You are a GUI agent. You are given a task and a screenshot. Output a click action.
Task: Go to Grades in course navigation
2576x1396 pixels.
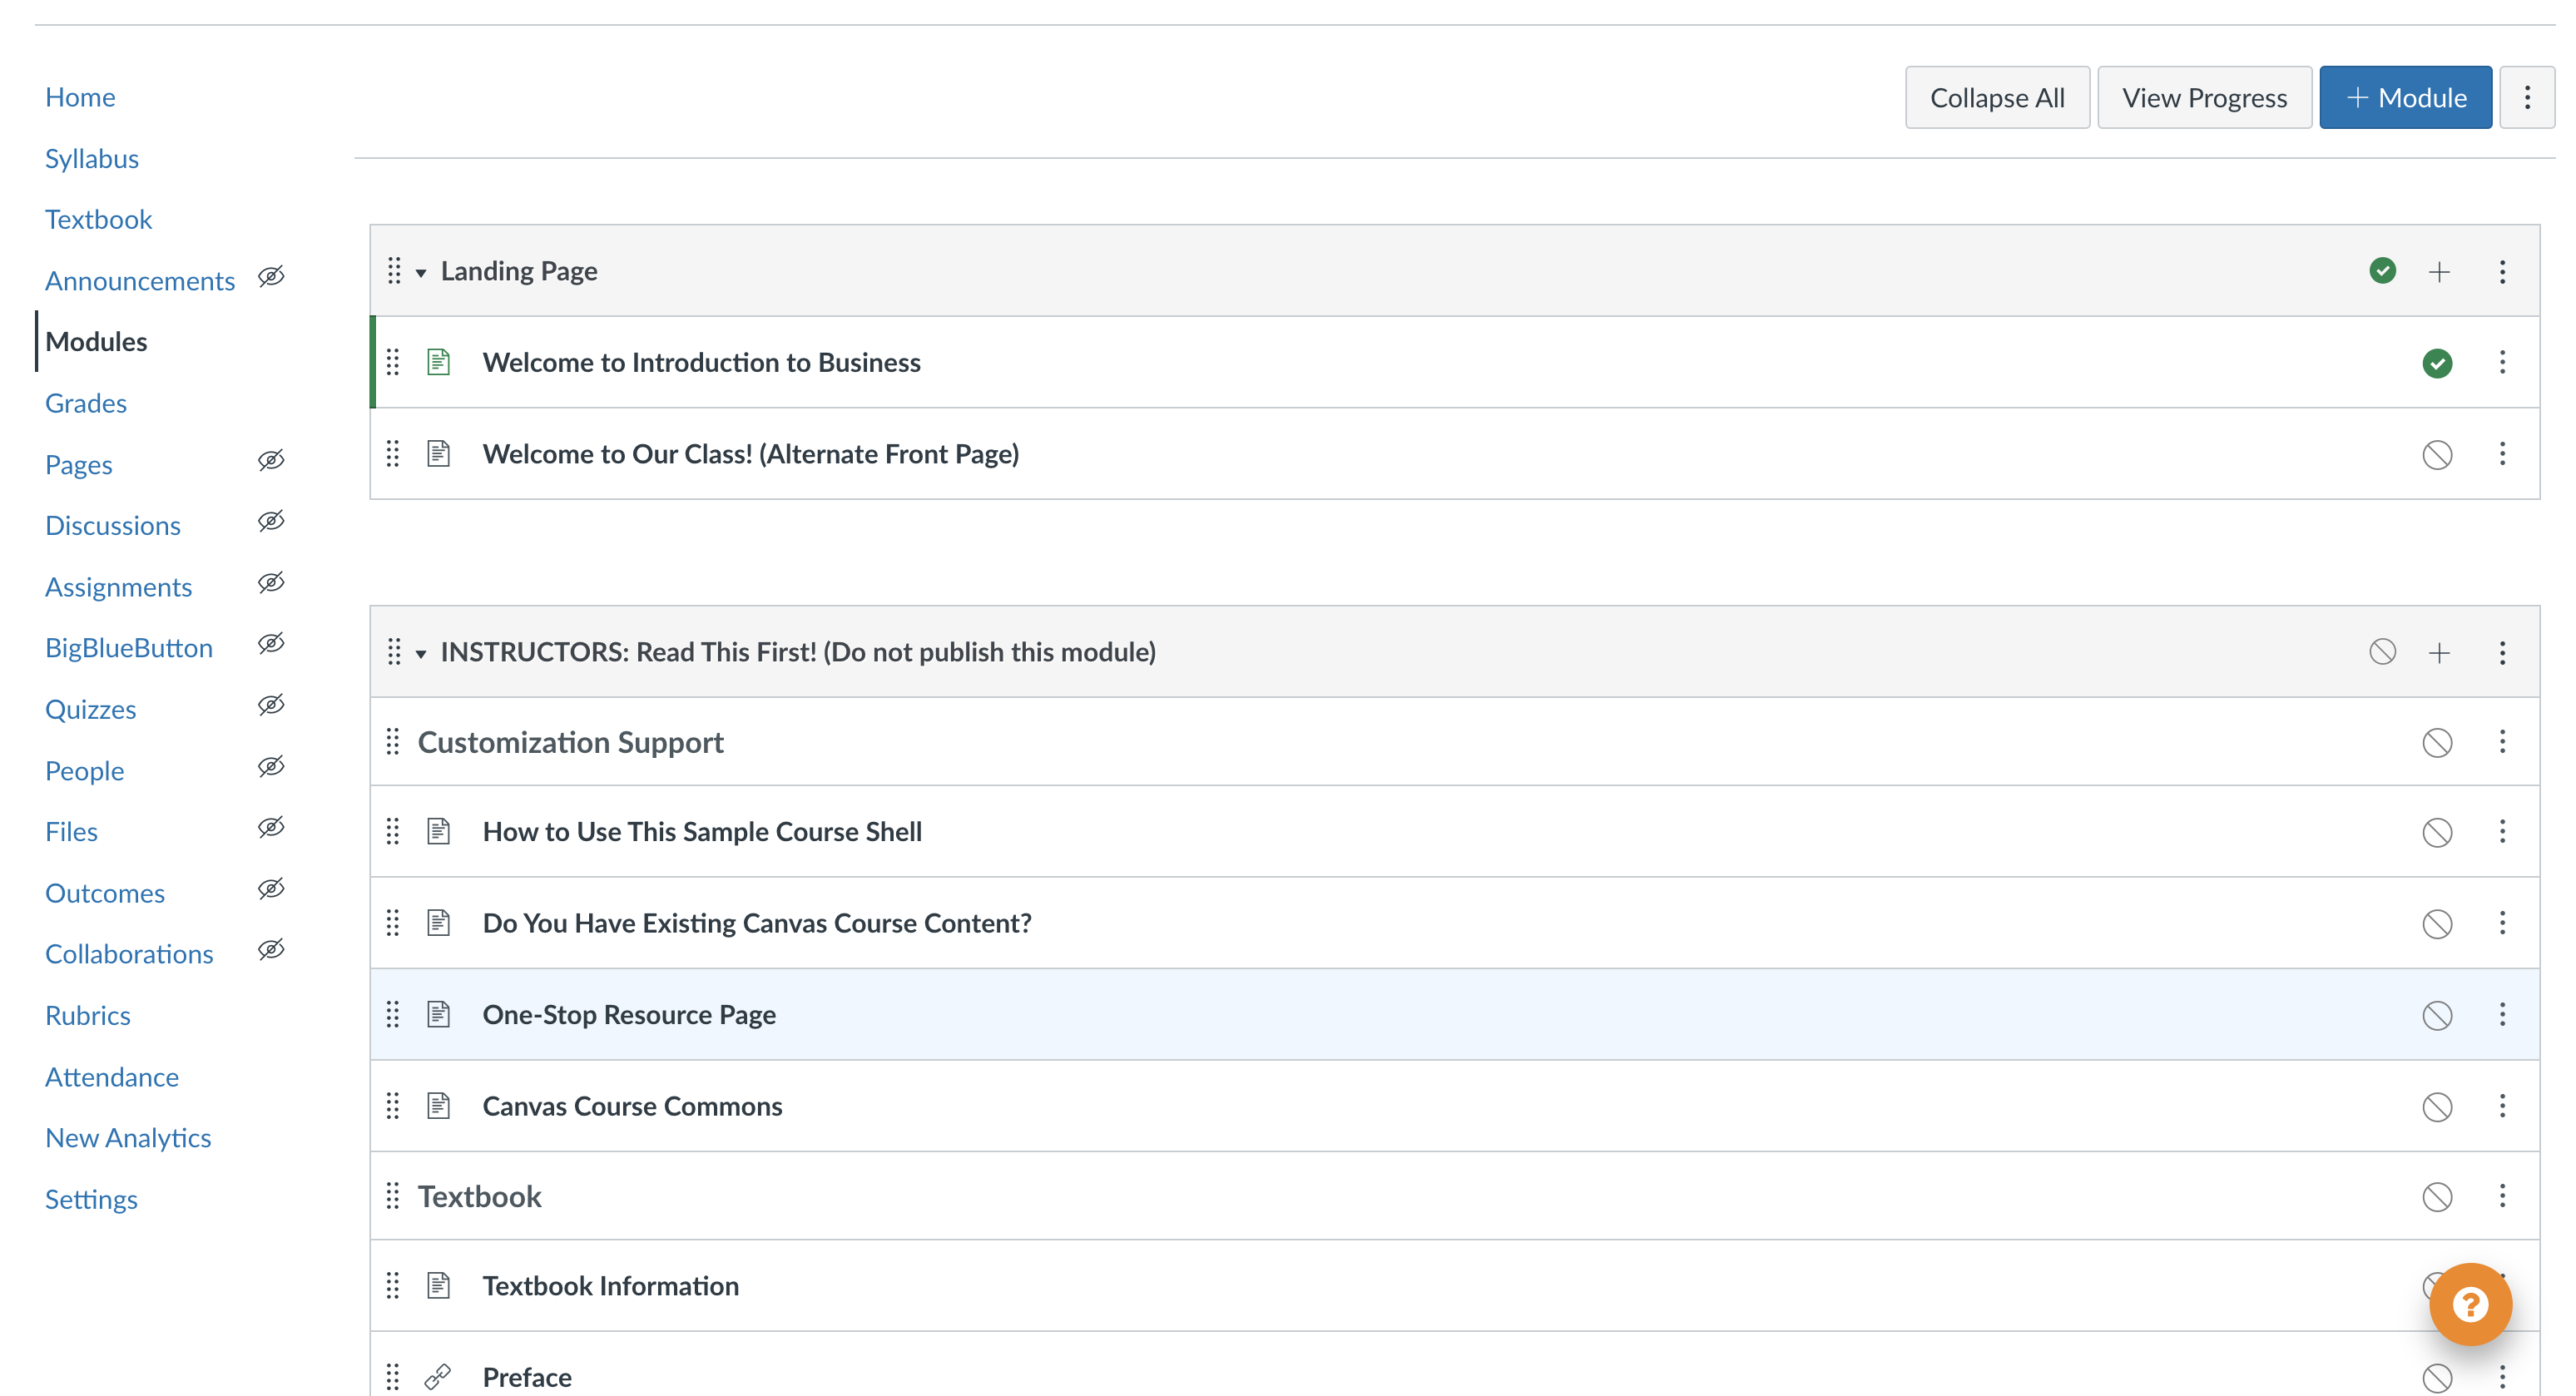pos(86,403)
